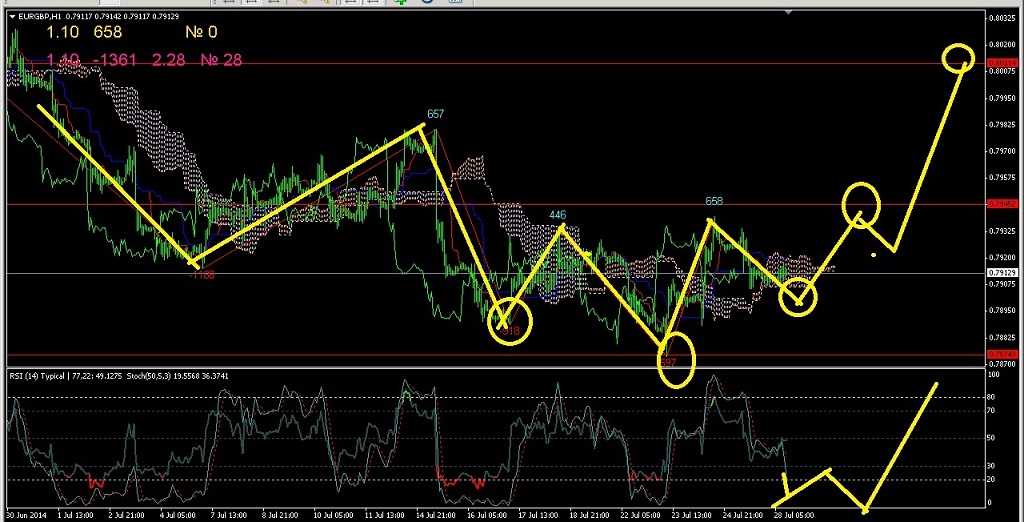Click the chart shift triangle marker at top
The image size is (1024, 522).
tap(792, 14)
